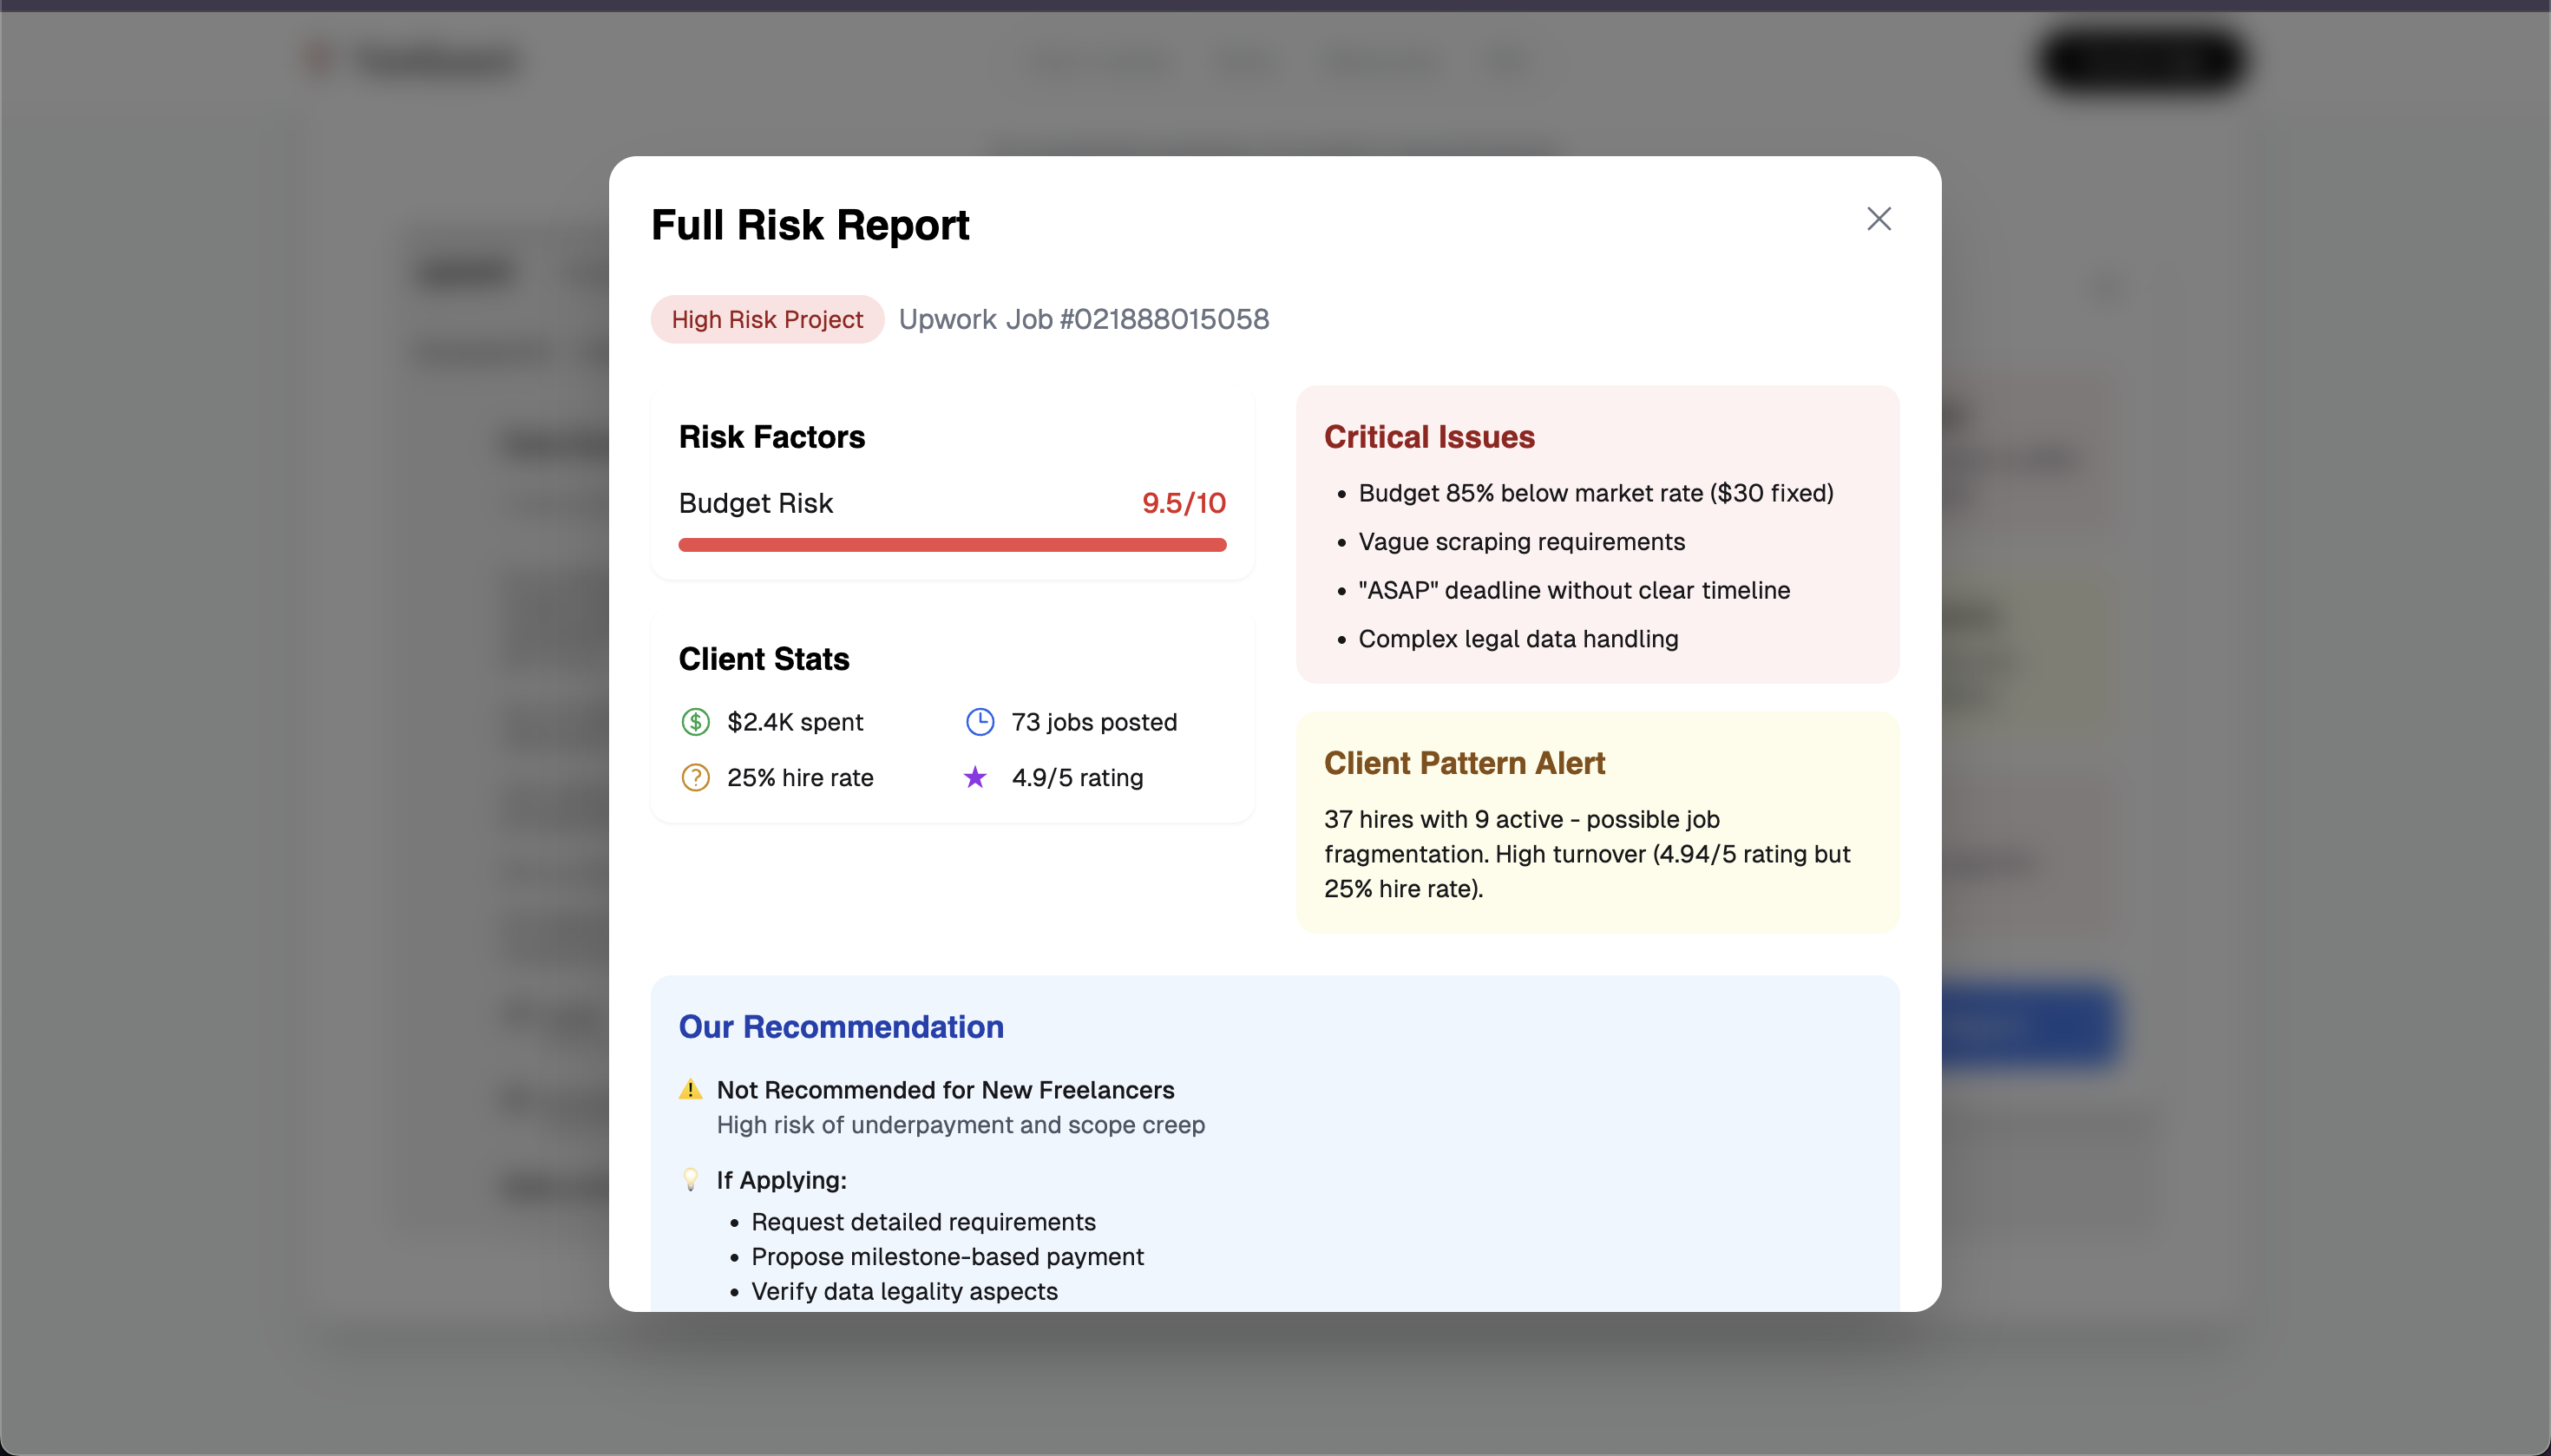Click the lightbulb icon beside If Applying
This screenshot has height=1456, width=2551.
[690, 1179]
